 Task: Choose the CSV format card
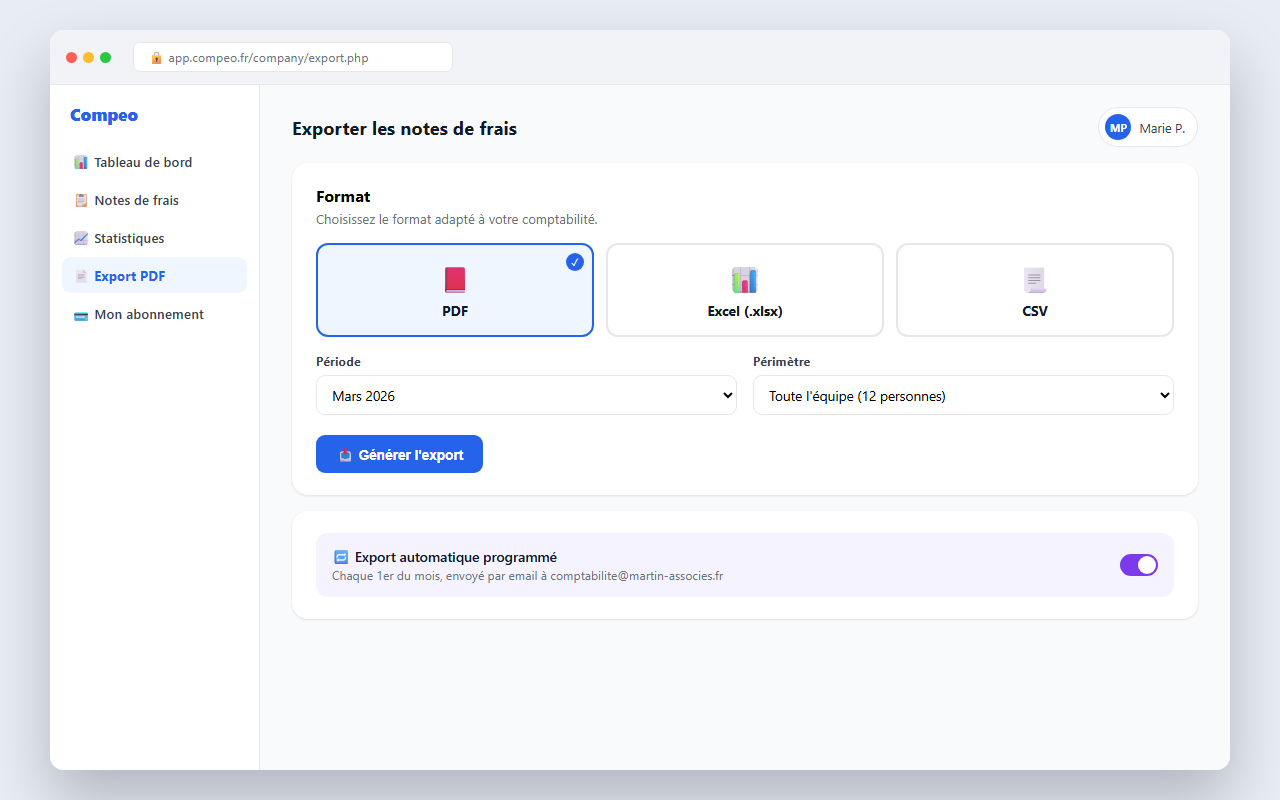pyautogui.click(x=1035, y=290)
